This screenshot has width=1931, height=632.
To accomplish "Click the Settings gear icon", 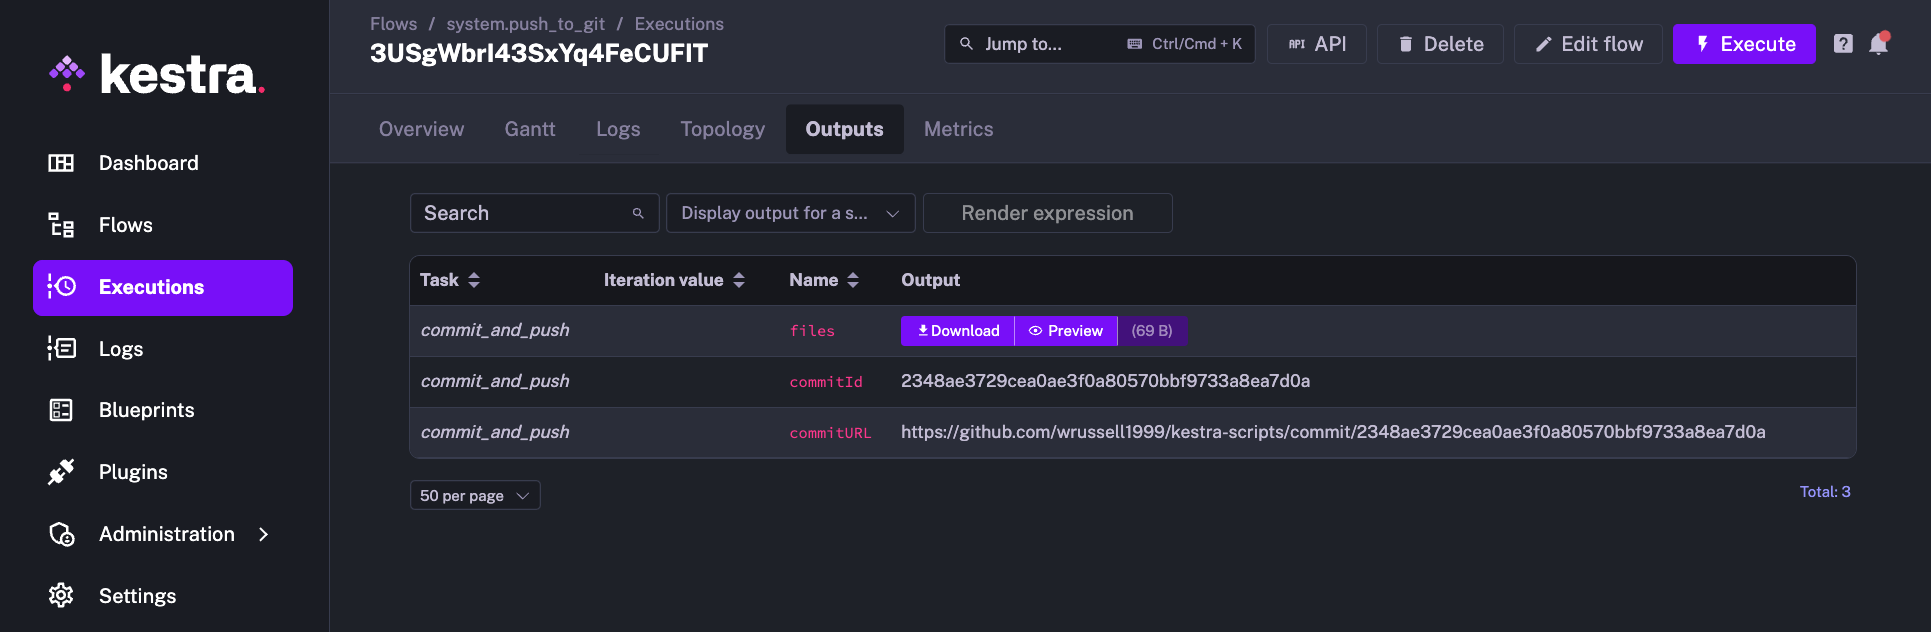I will coord(61,596).
